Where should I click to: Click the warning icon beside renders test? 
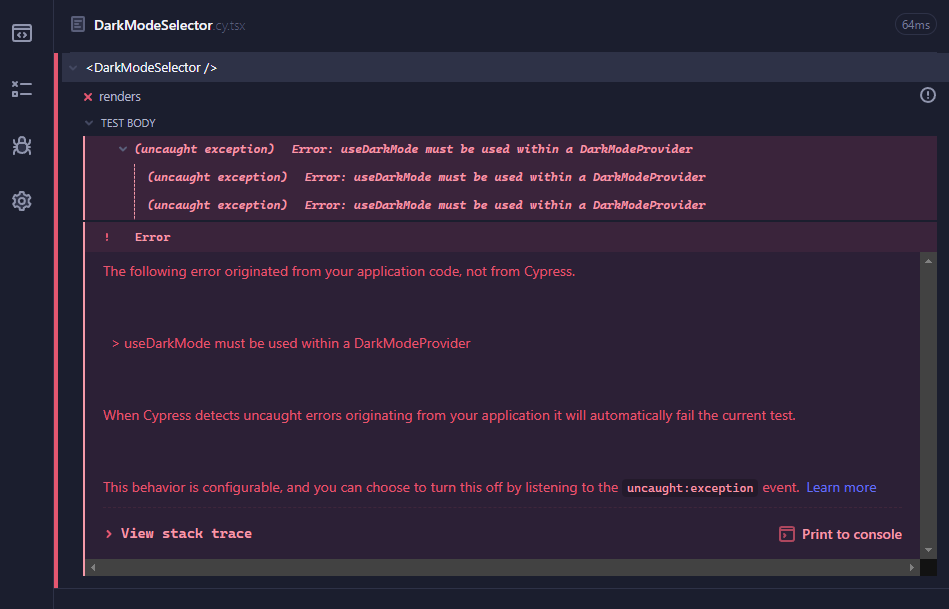[x=927, y=95]
